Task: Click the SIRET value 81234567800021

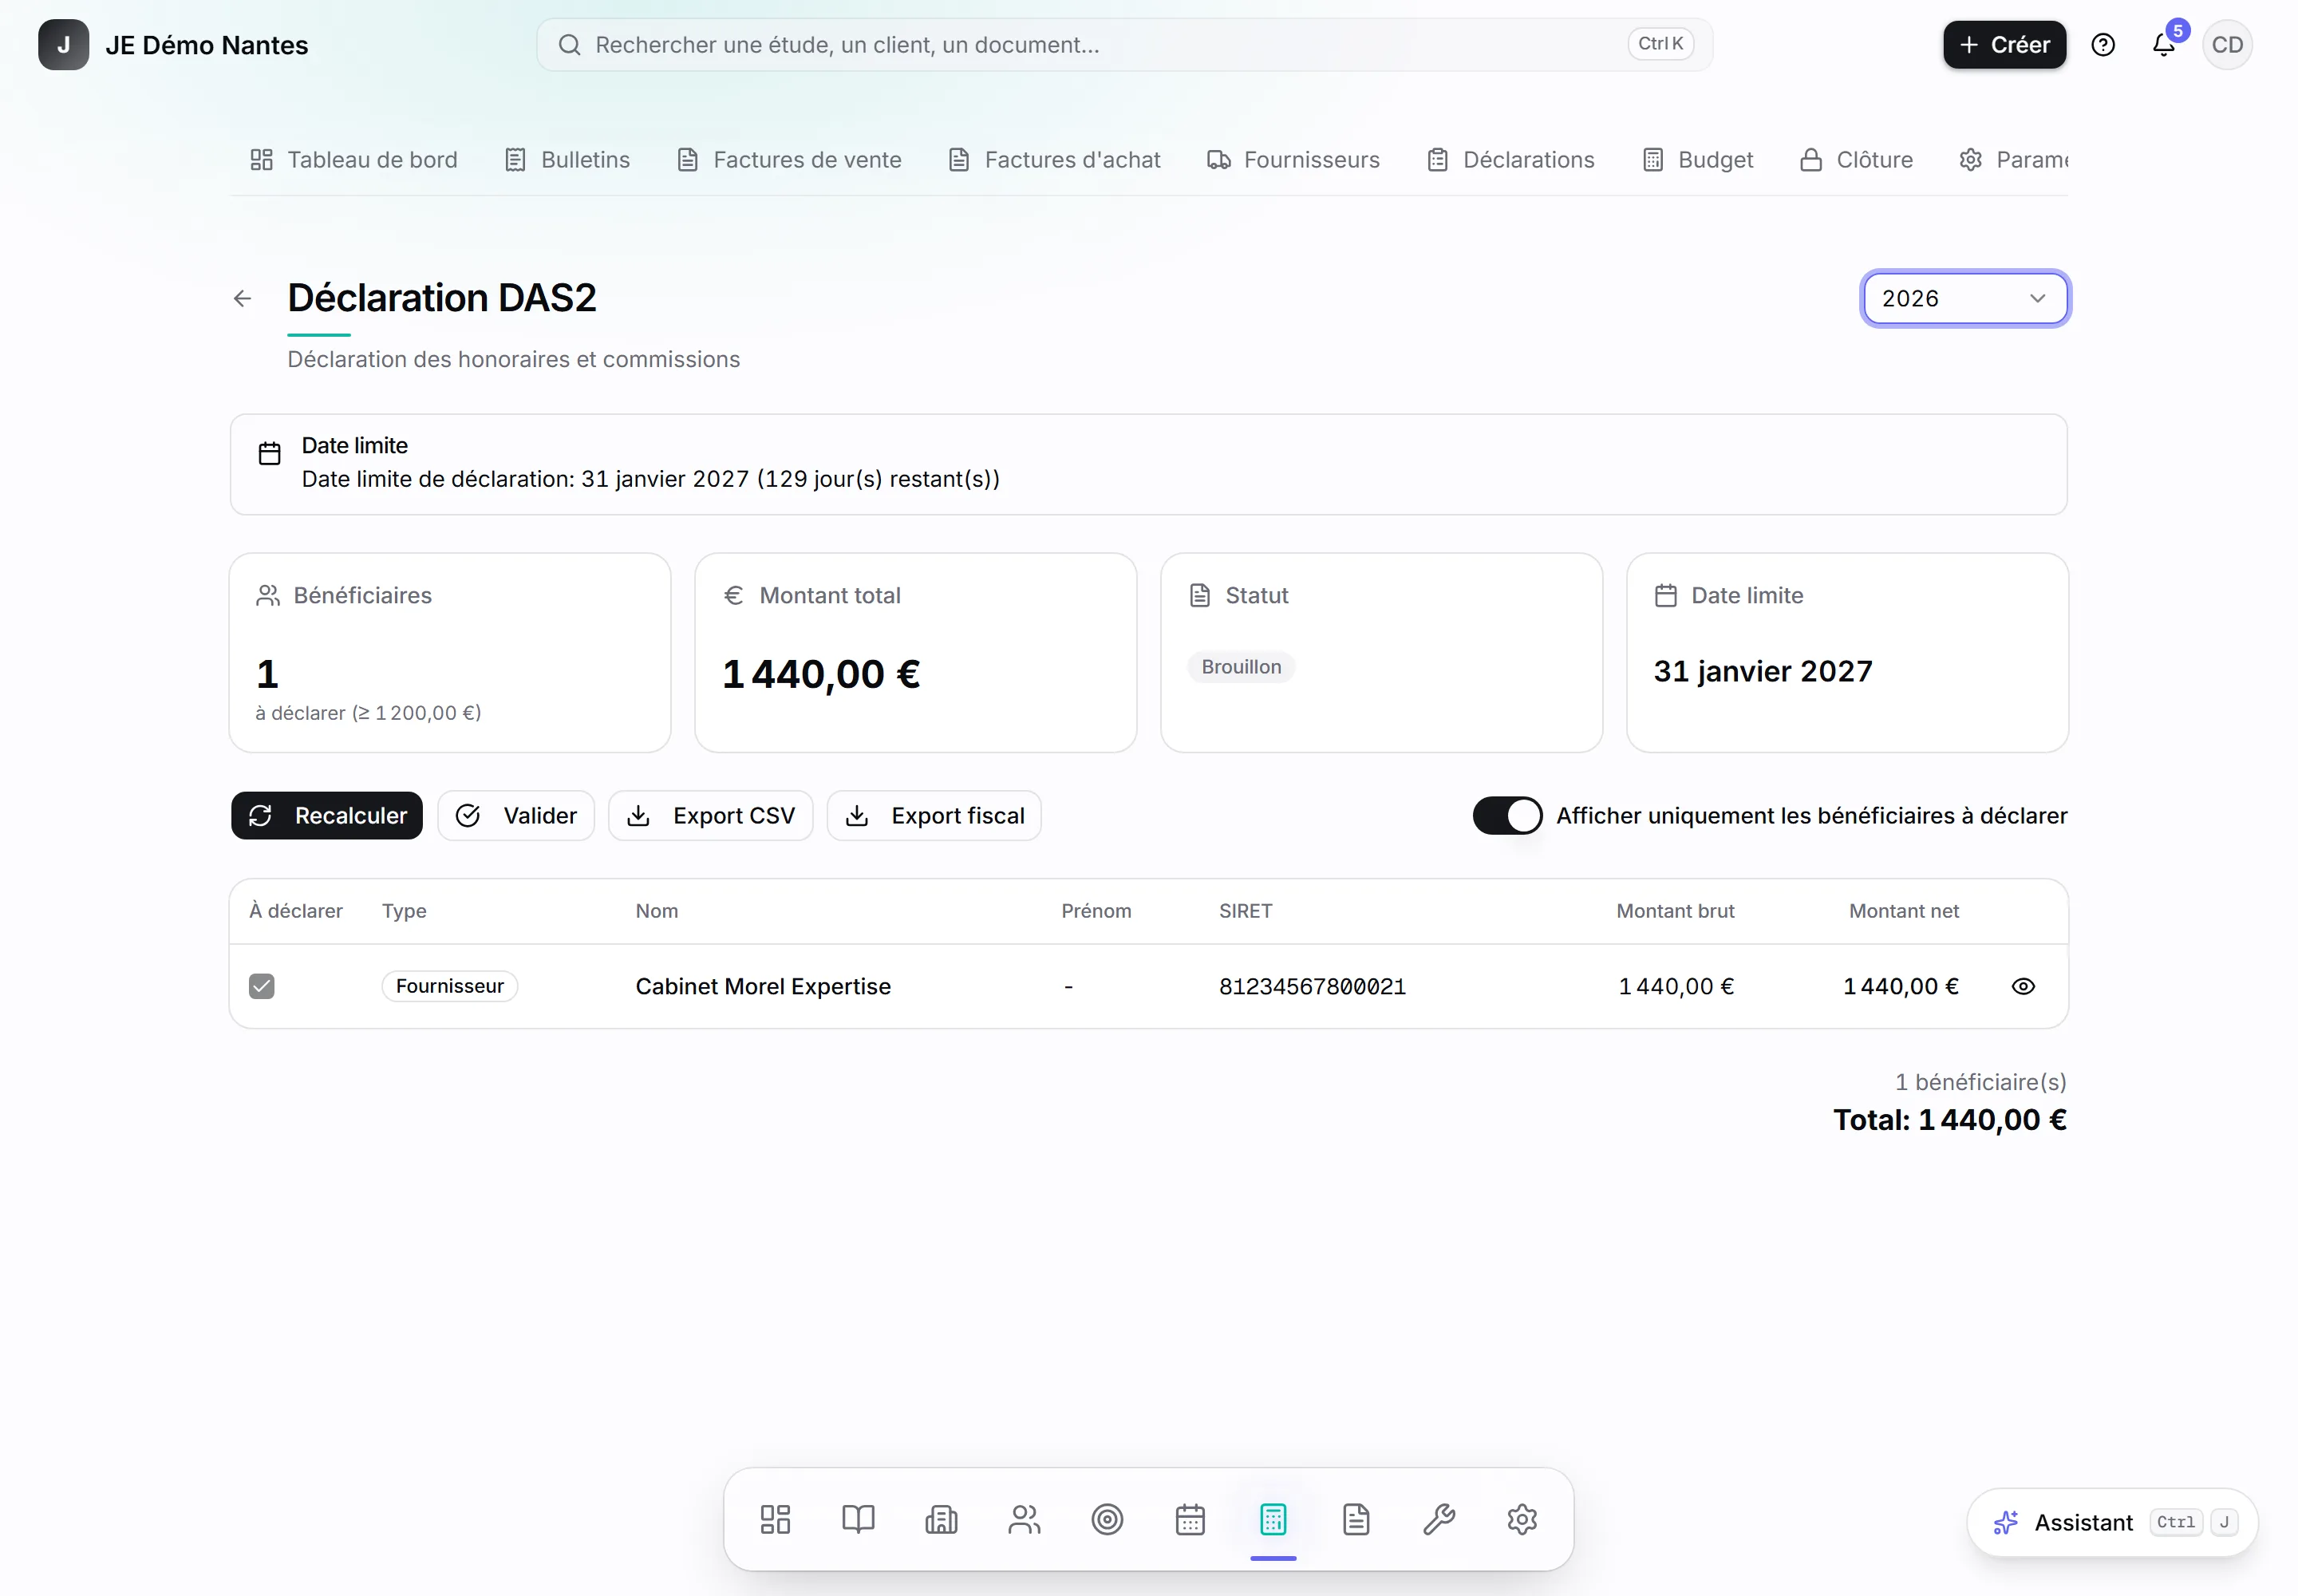Action: pos(1312,987)
